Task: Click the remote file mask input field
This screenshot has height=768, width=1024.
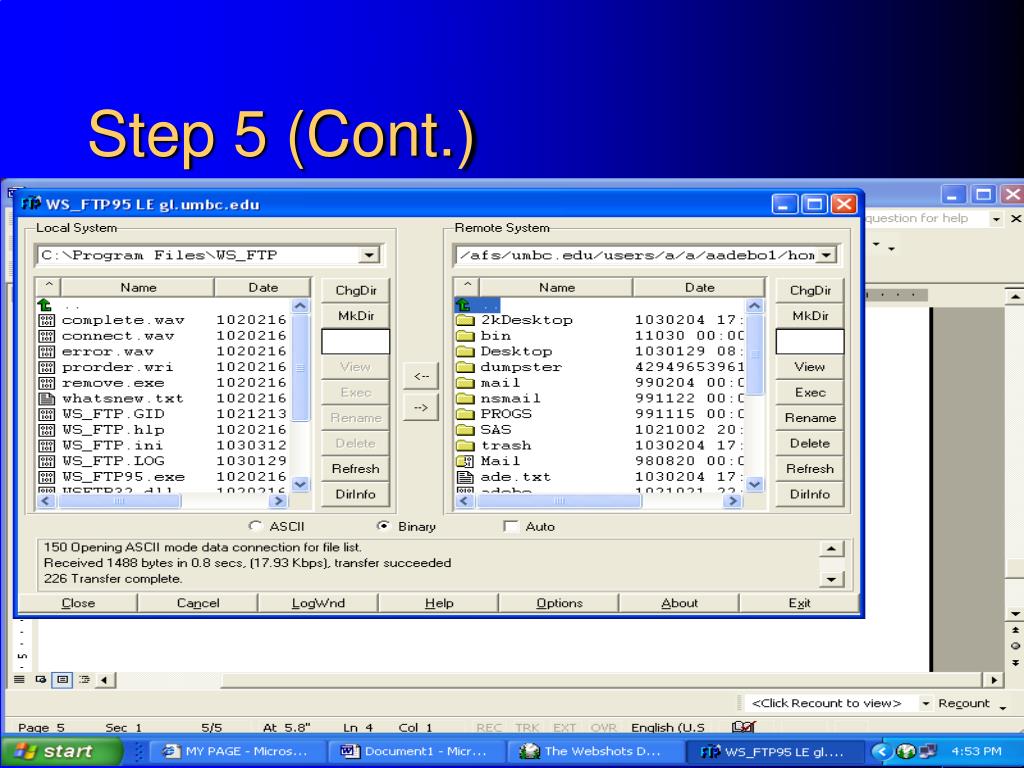Action: 810,342
